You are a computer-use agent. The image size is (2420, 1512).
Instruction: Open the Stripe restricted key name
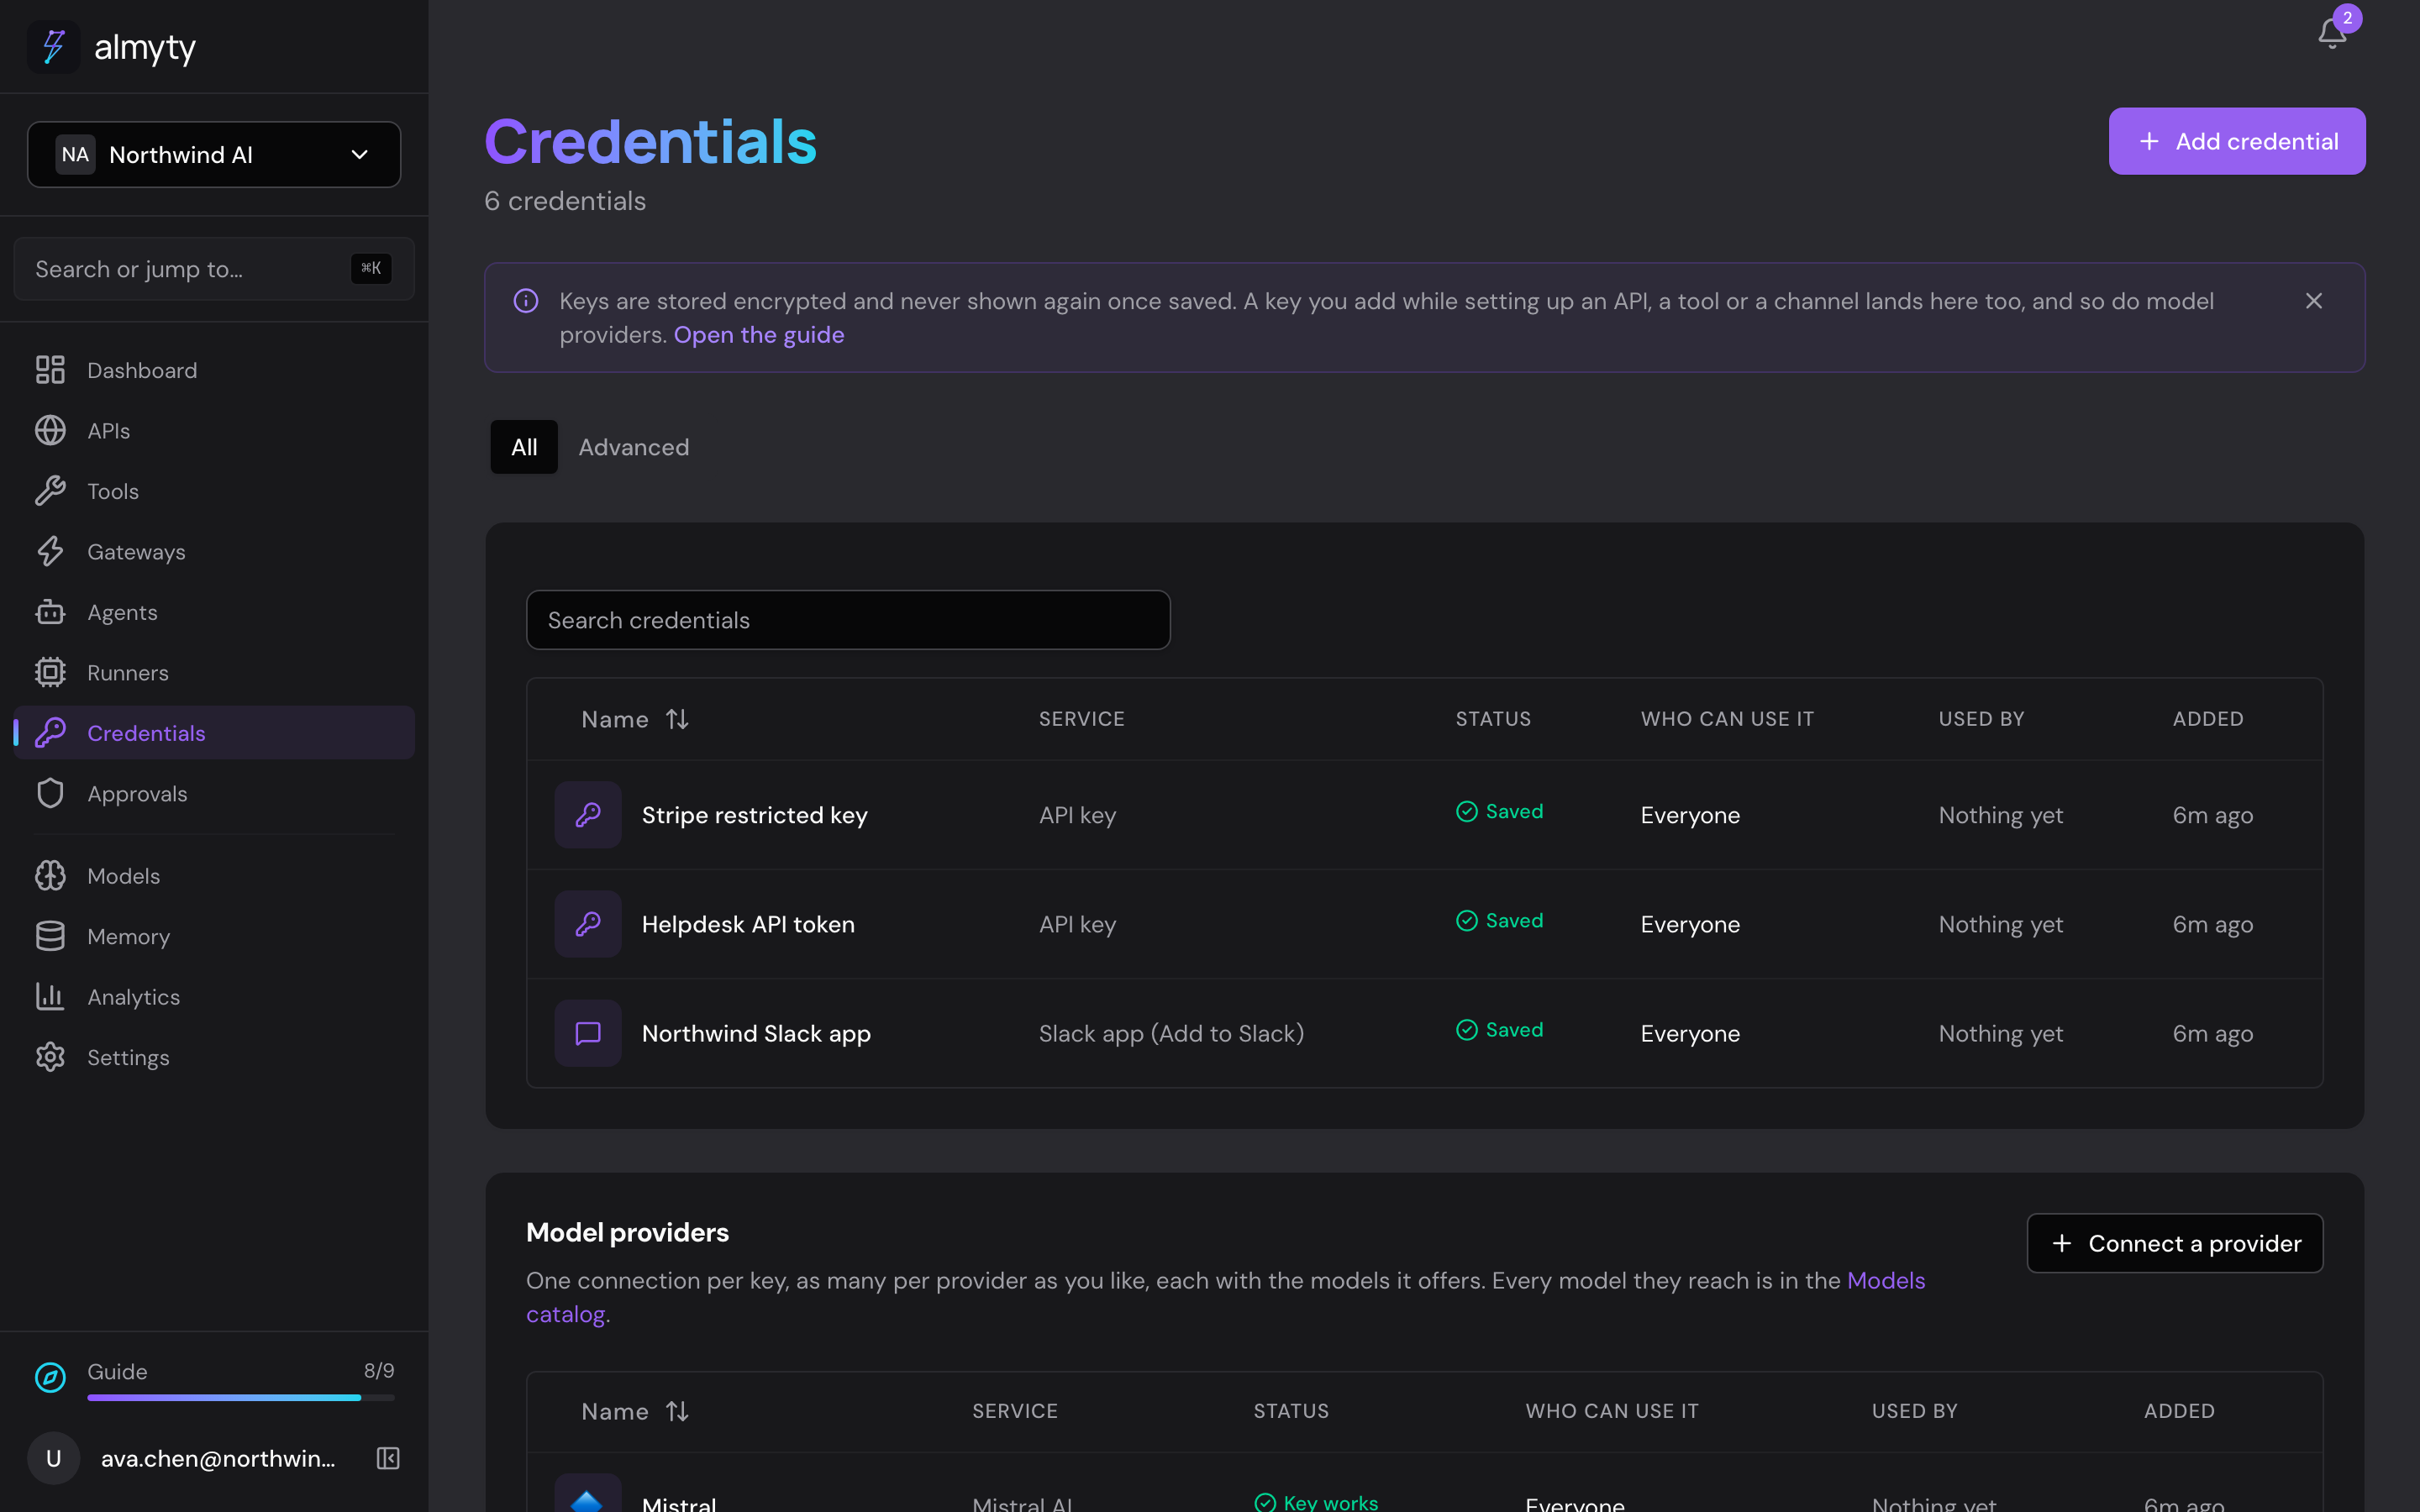(x=754, y=815)
